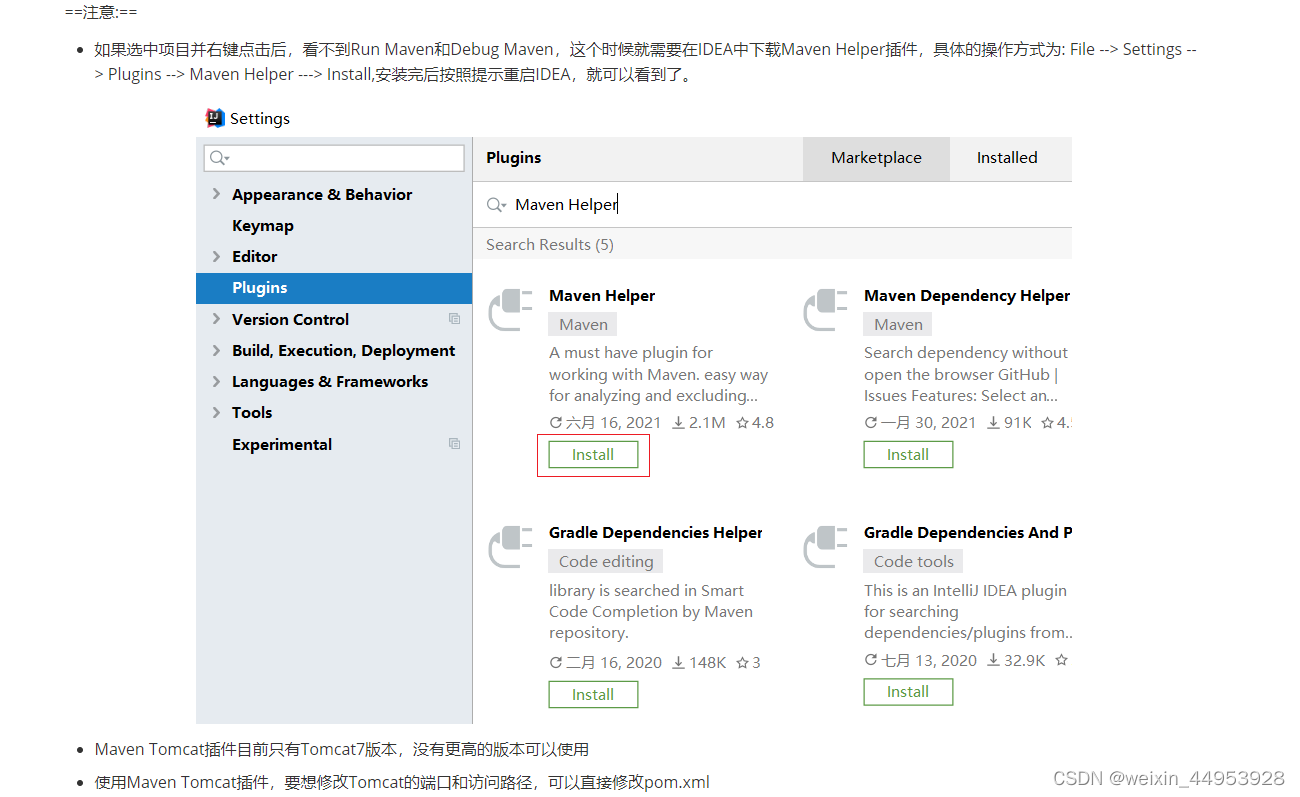Expand Build, Execution, Deployment node
The width and height of the screenshot is (1300, 797).
pos(216,350)
